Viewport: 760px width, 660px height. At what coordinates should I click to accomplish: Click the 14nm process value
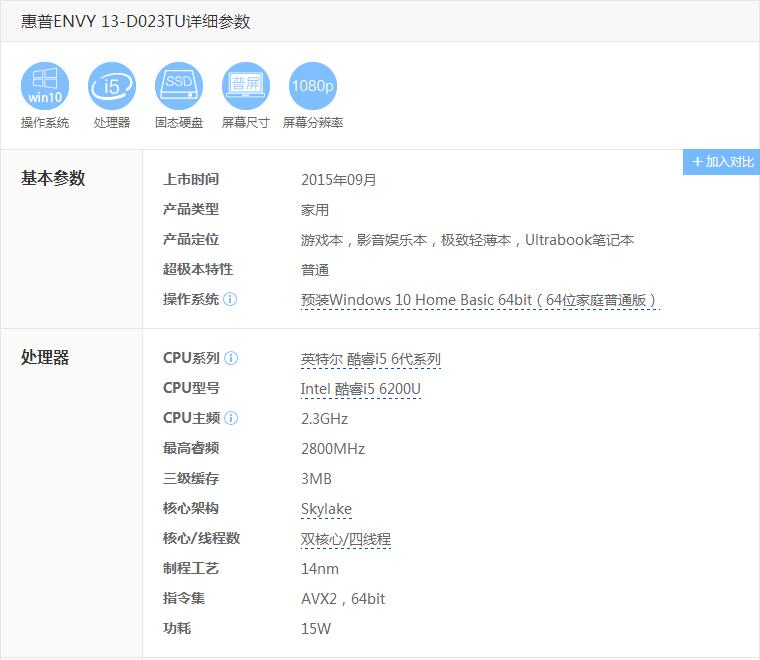coord(320,569)
